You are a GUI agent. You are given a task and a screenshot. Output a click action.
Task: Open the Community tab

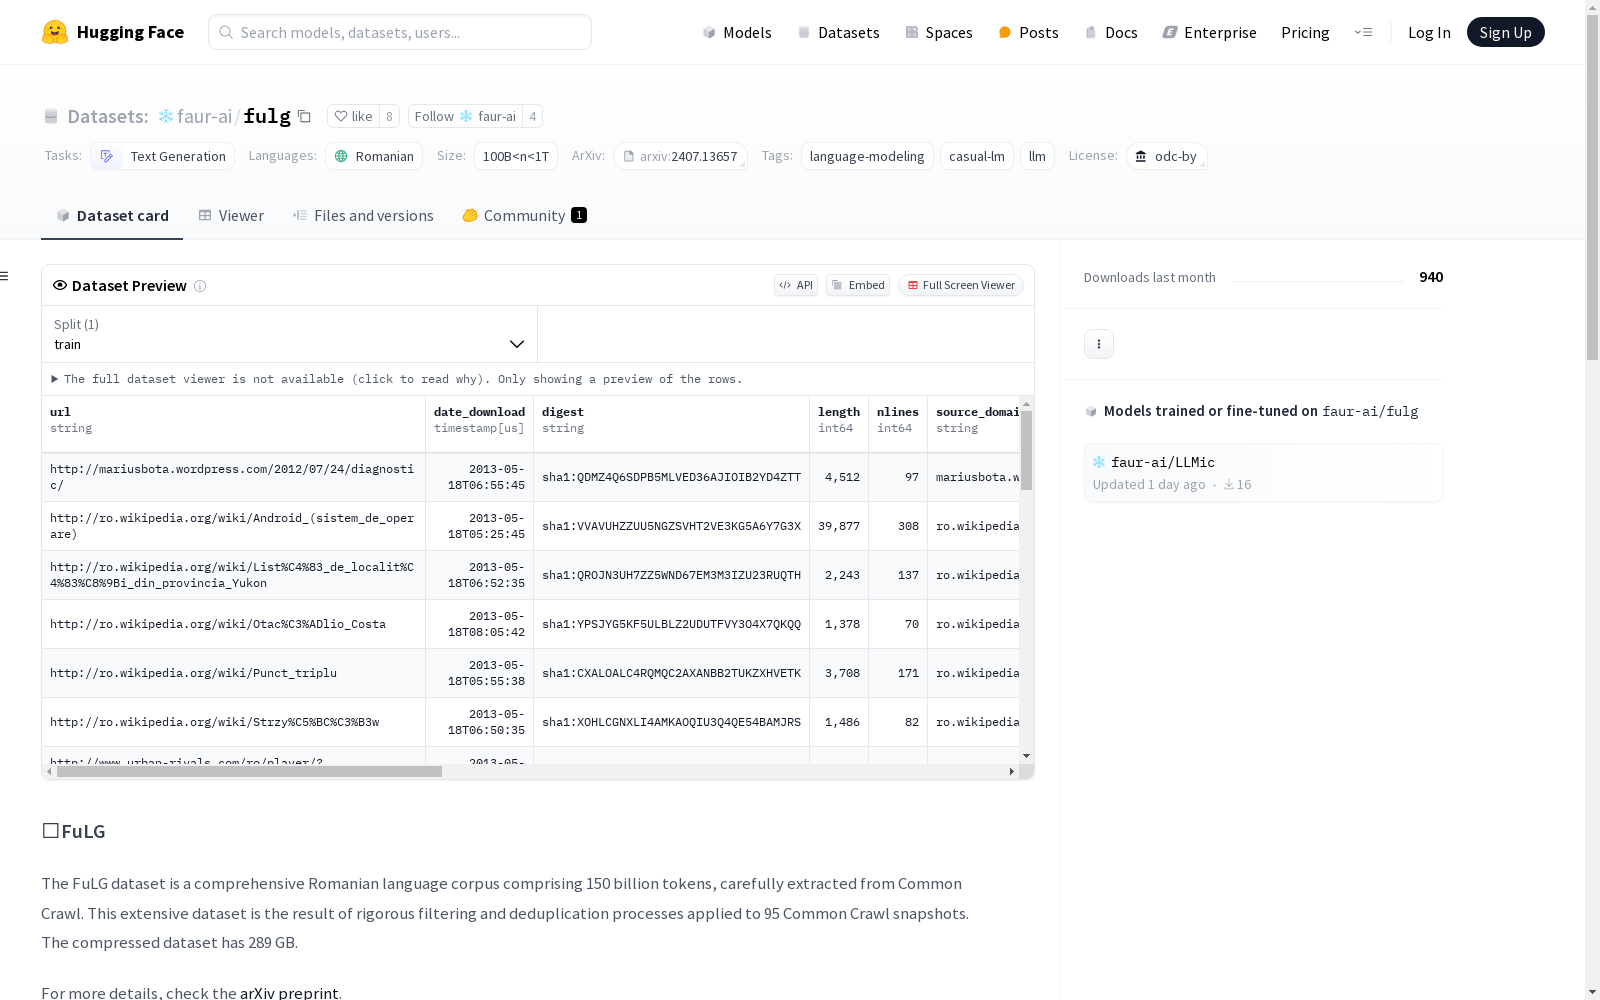tap(524, 216)
